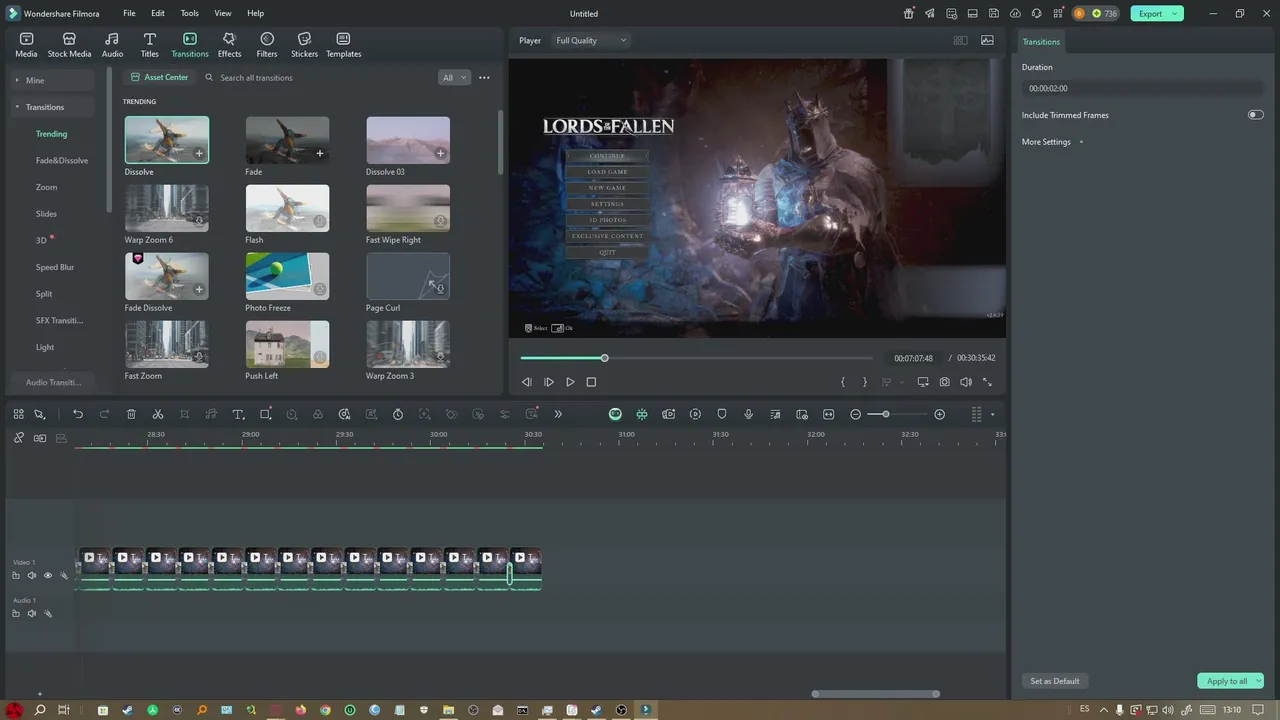Image resolution: width=1280 pixels, height=720 pixels.
Task: Select the Split scissors tool
Action: [158, 414]
